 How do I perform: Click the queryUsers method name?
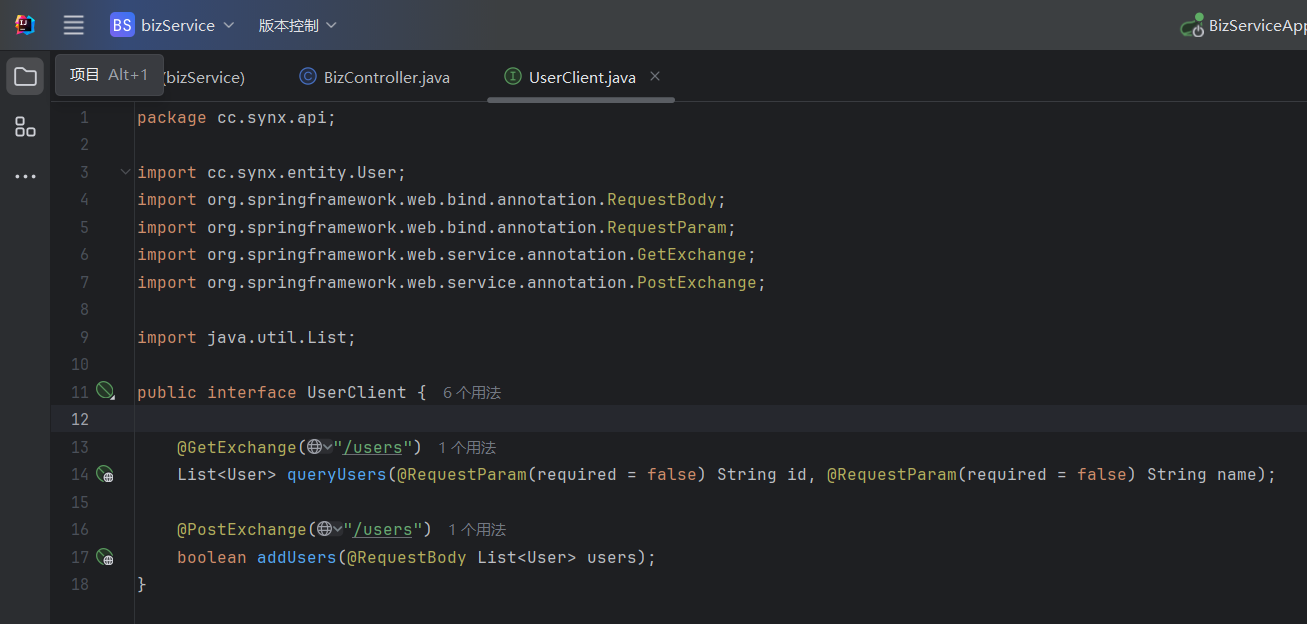[x=337, y=474]
